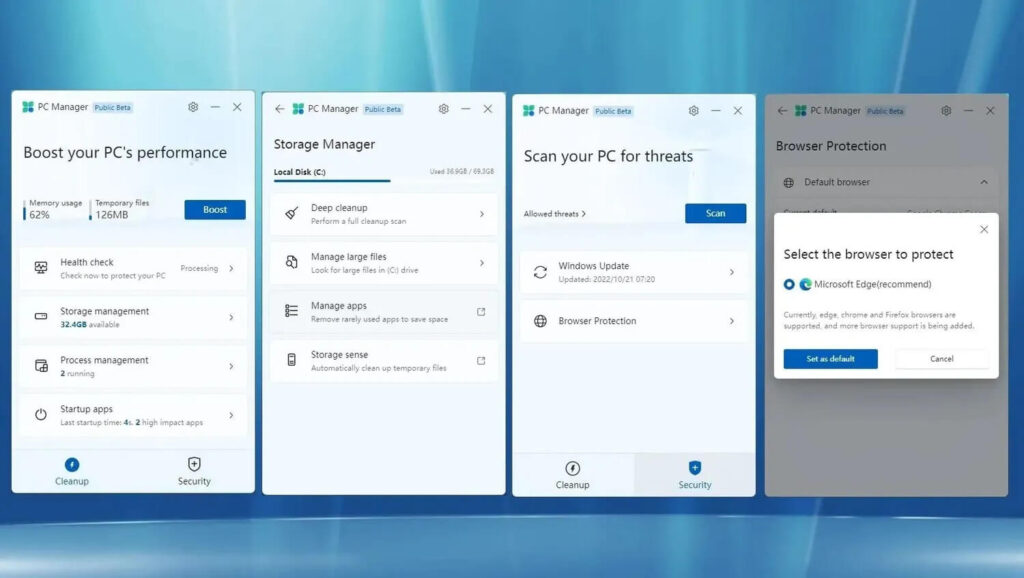Switch to Cleanup tab in Scan window
This screenshot has width=1024, height=578.
(572, 474)
